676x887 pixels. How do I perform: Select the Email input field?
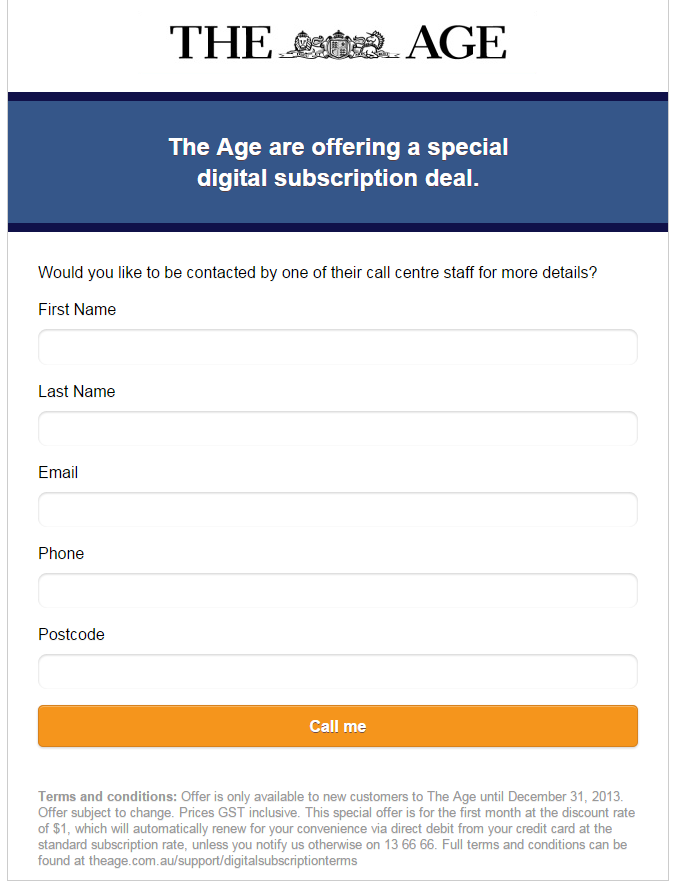pyautogui.click(x=338, y=509)
